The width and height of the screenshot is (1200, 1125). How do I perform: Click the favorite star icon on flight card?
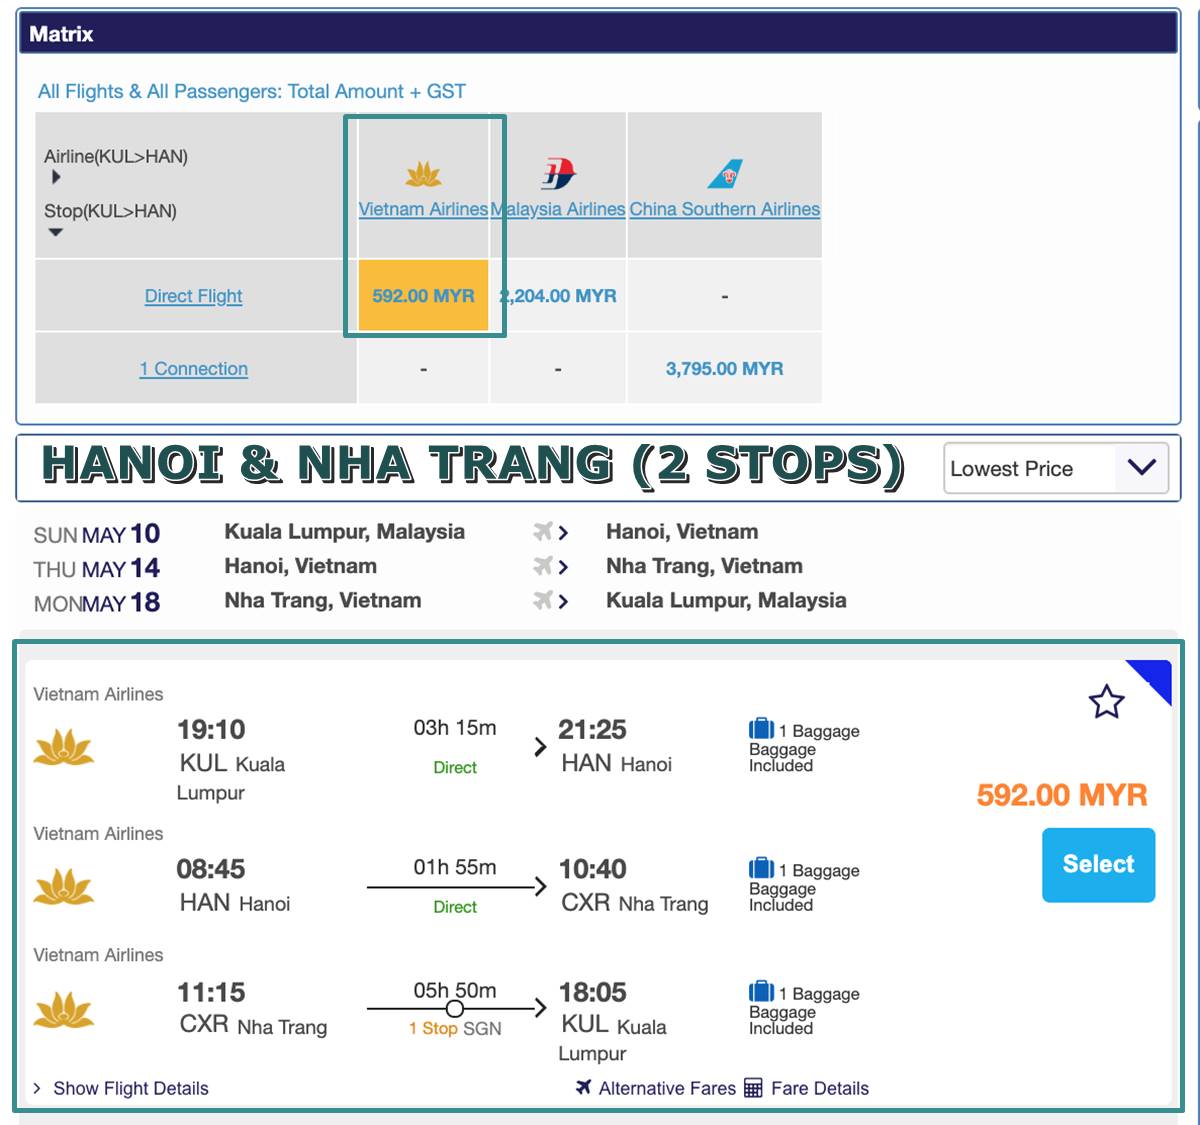[x=1106, y=701]
